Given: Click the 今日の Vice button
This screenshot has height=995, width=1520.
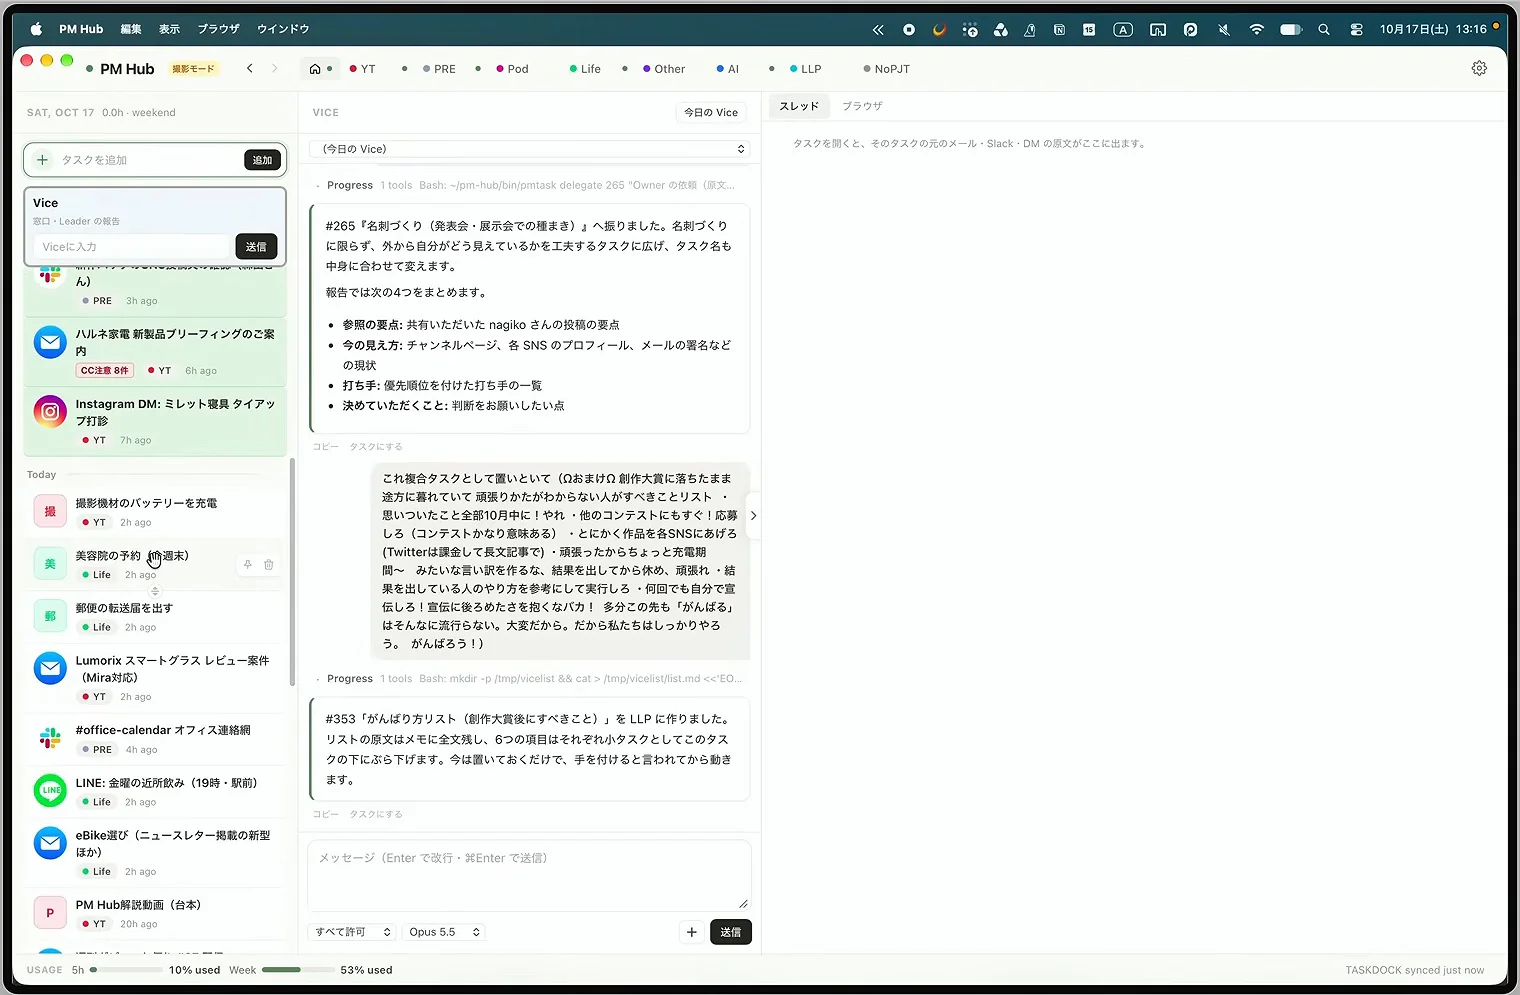Looking at the screenshot, I should coord(711,113).
